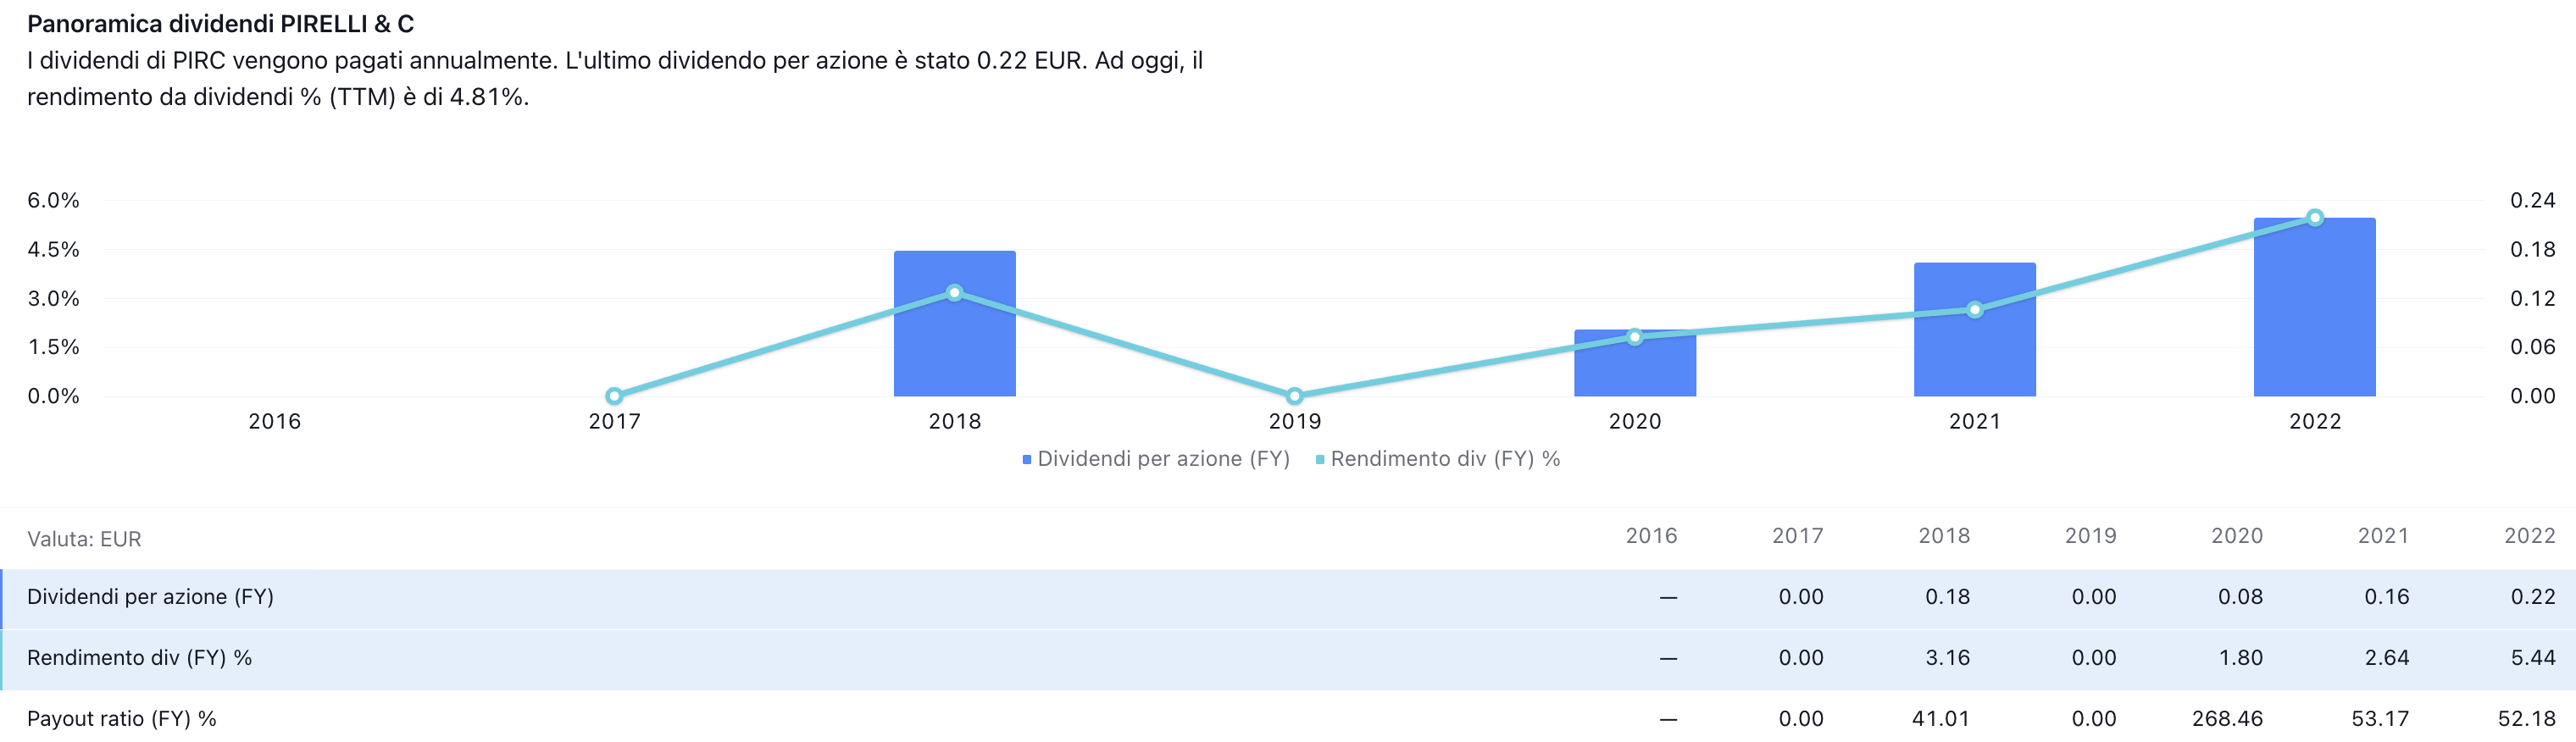Click the 2019 column header in the table
2576x742 pixels.
click(2091, 536)
